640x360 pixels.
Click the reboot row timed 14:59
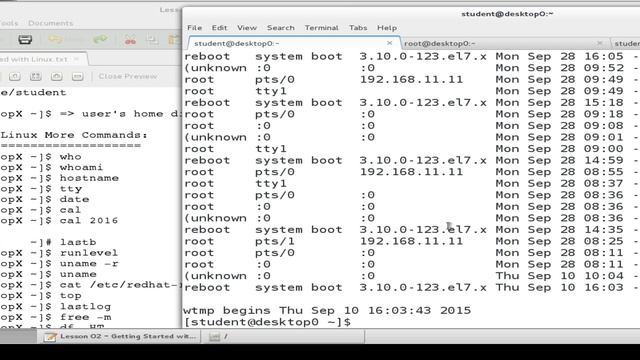[411, 160]
